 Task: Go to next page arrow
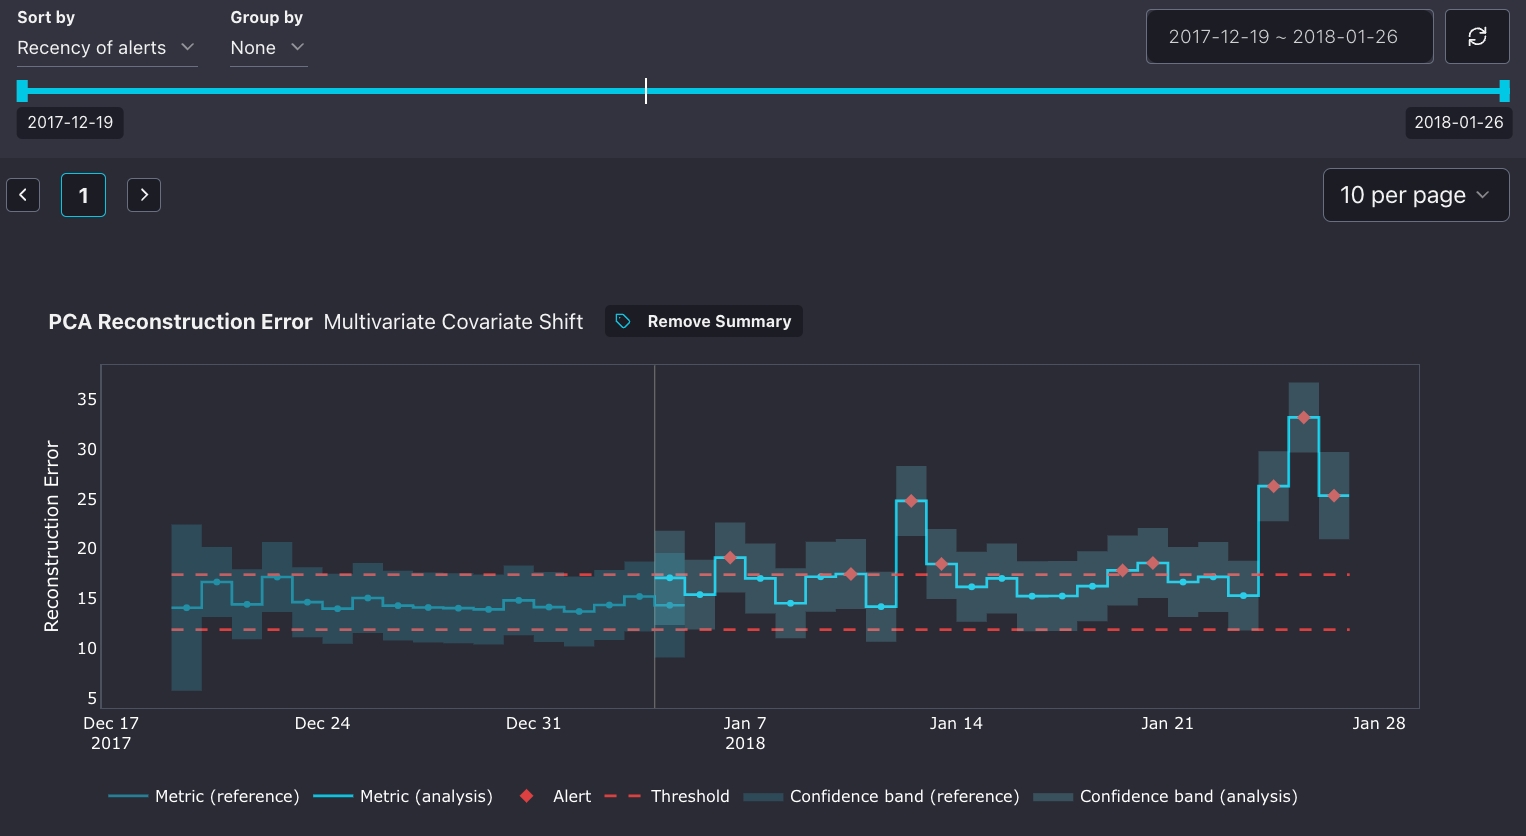tap(144, 195)
